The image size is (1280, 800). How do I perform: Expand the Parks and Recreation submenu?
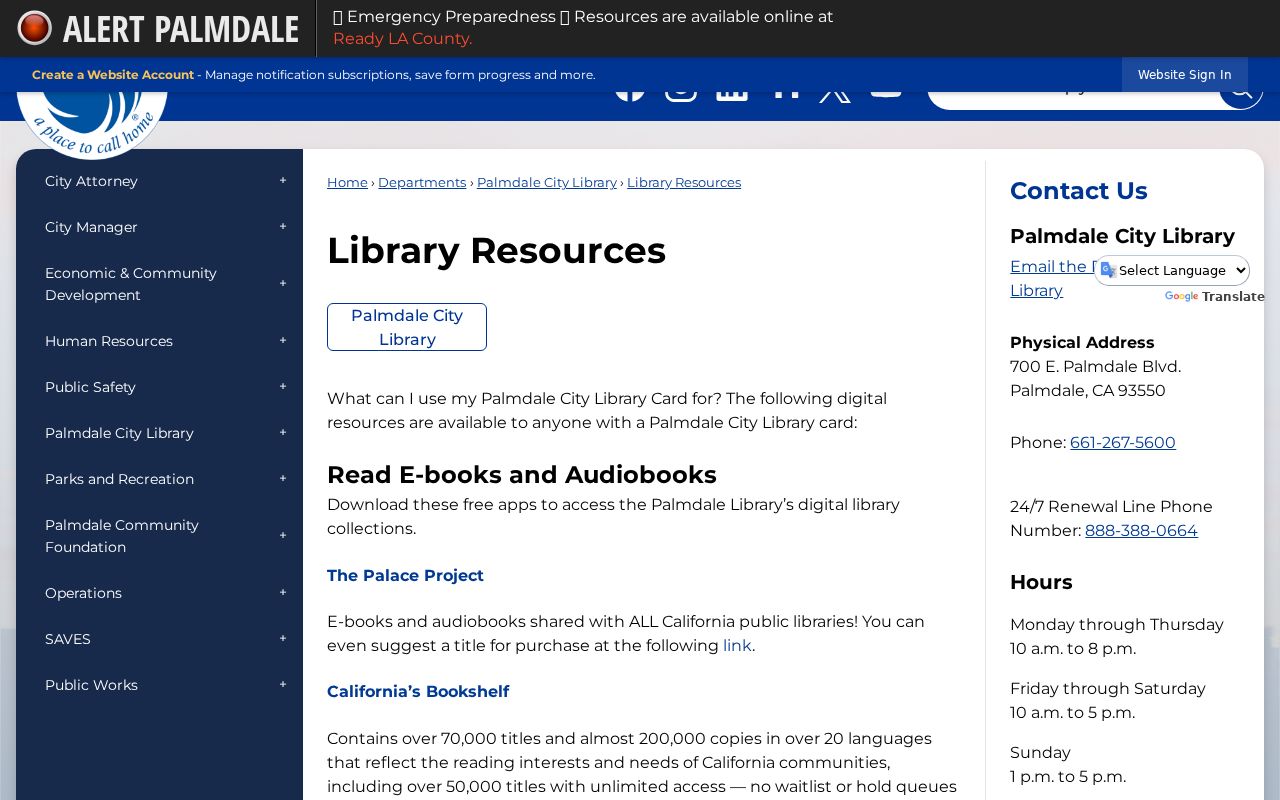283,479
